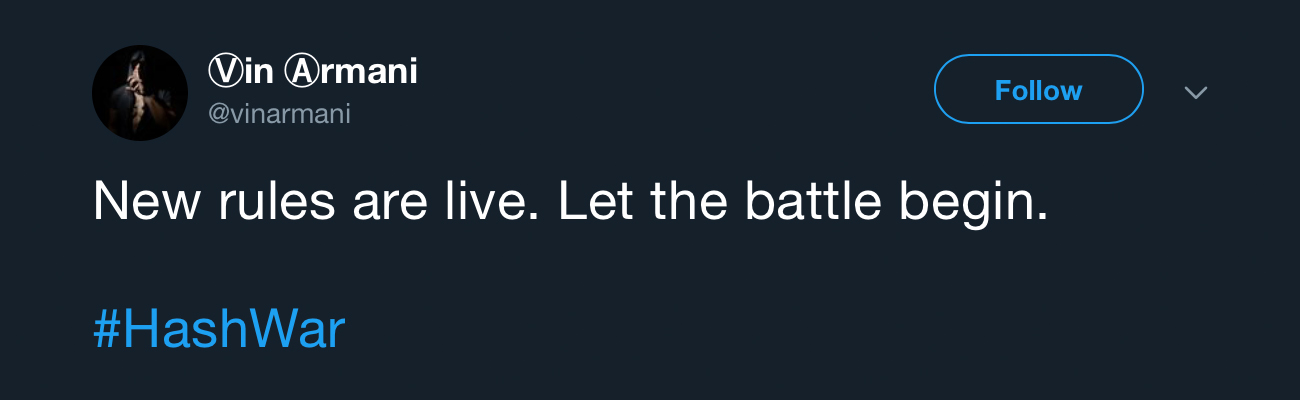The width and height of the screenshot is (1300, 400).
Task: Expand the down-arrow next to Follow
Action: [x=1196, y=92]
